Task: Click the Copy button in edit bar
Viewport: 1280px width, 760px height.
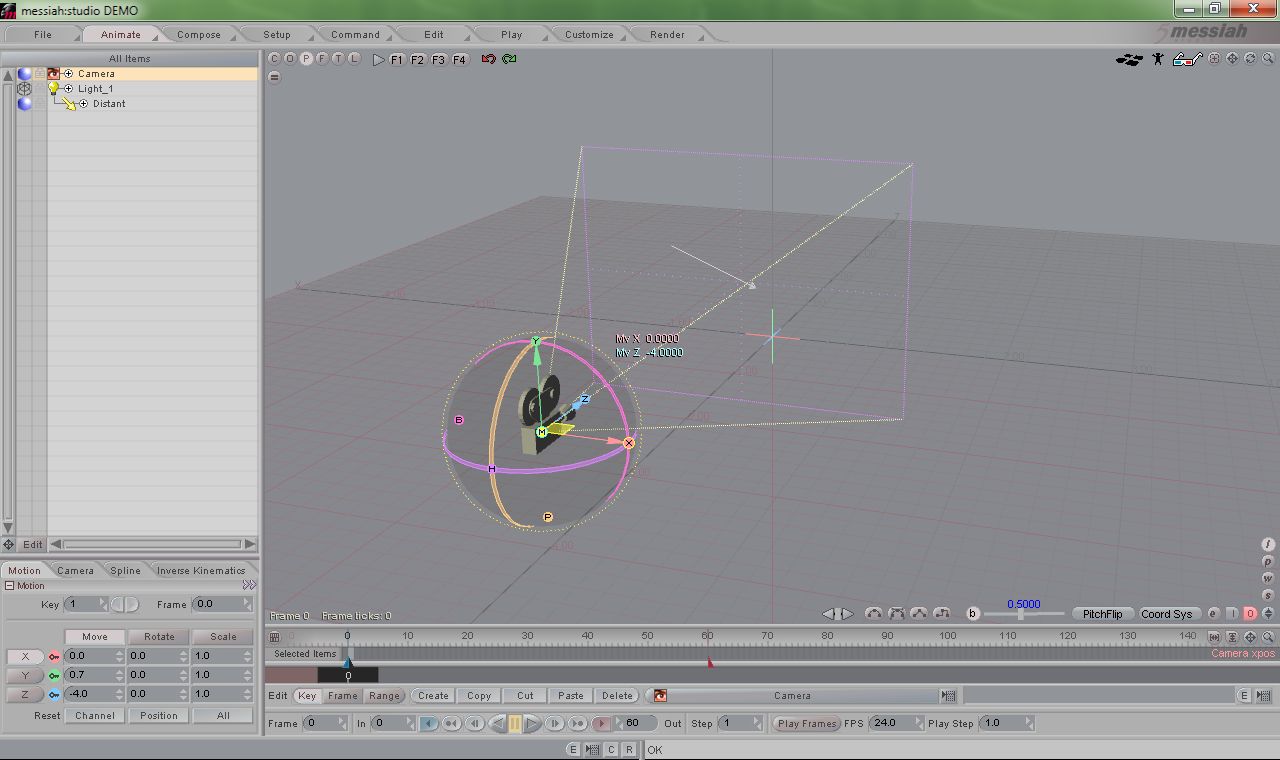Action: pyautogui.click(x=479, y=696)
